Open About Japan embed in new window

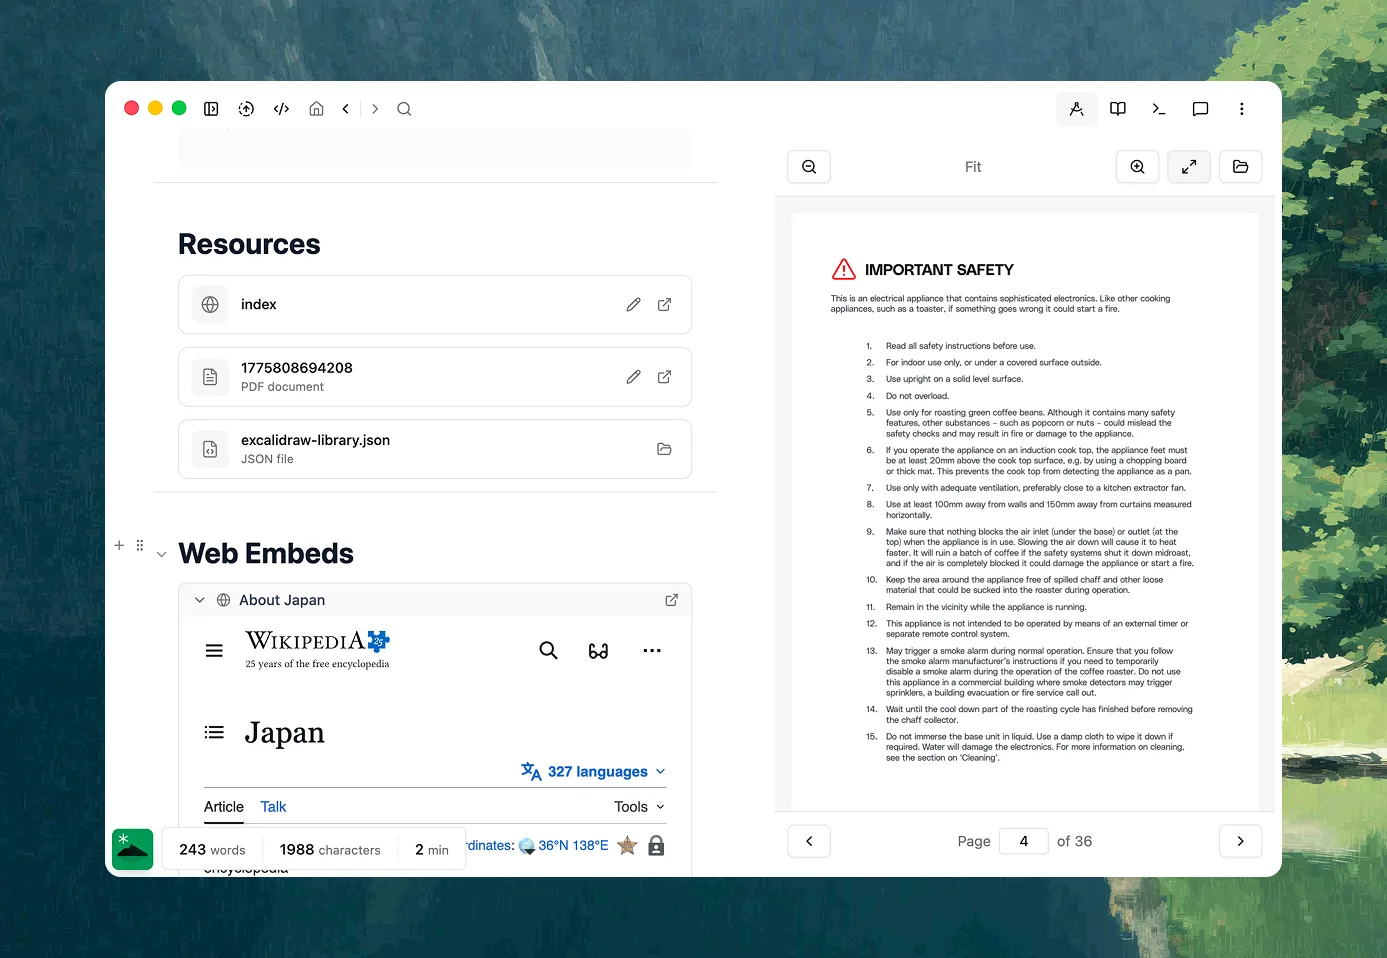pos(671,600)
